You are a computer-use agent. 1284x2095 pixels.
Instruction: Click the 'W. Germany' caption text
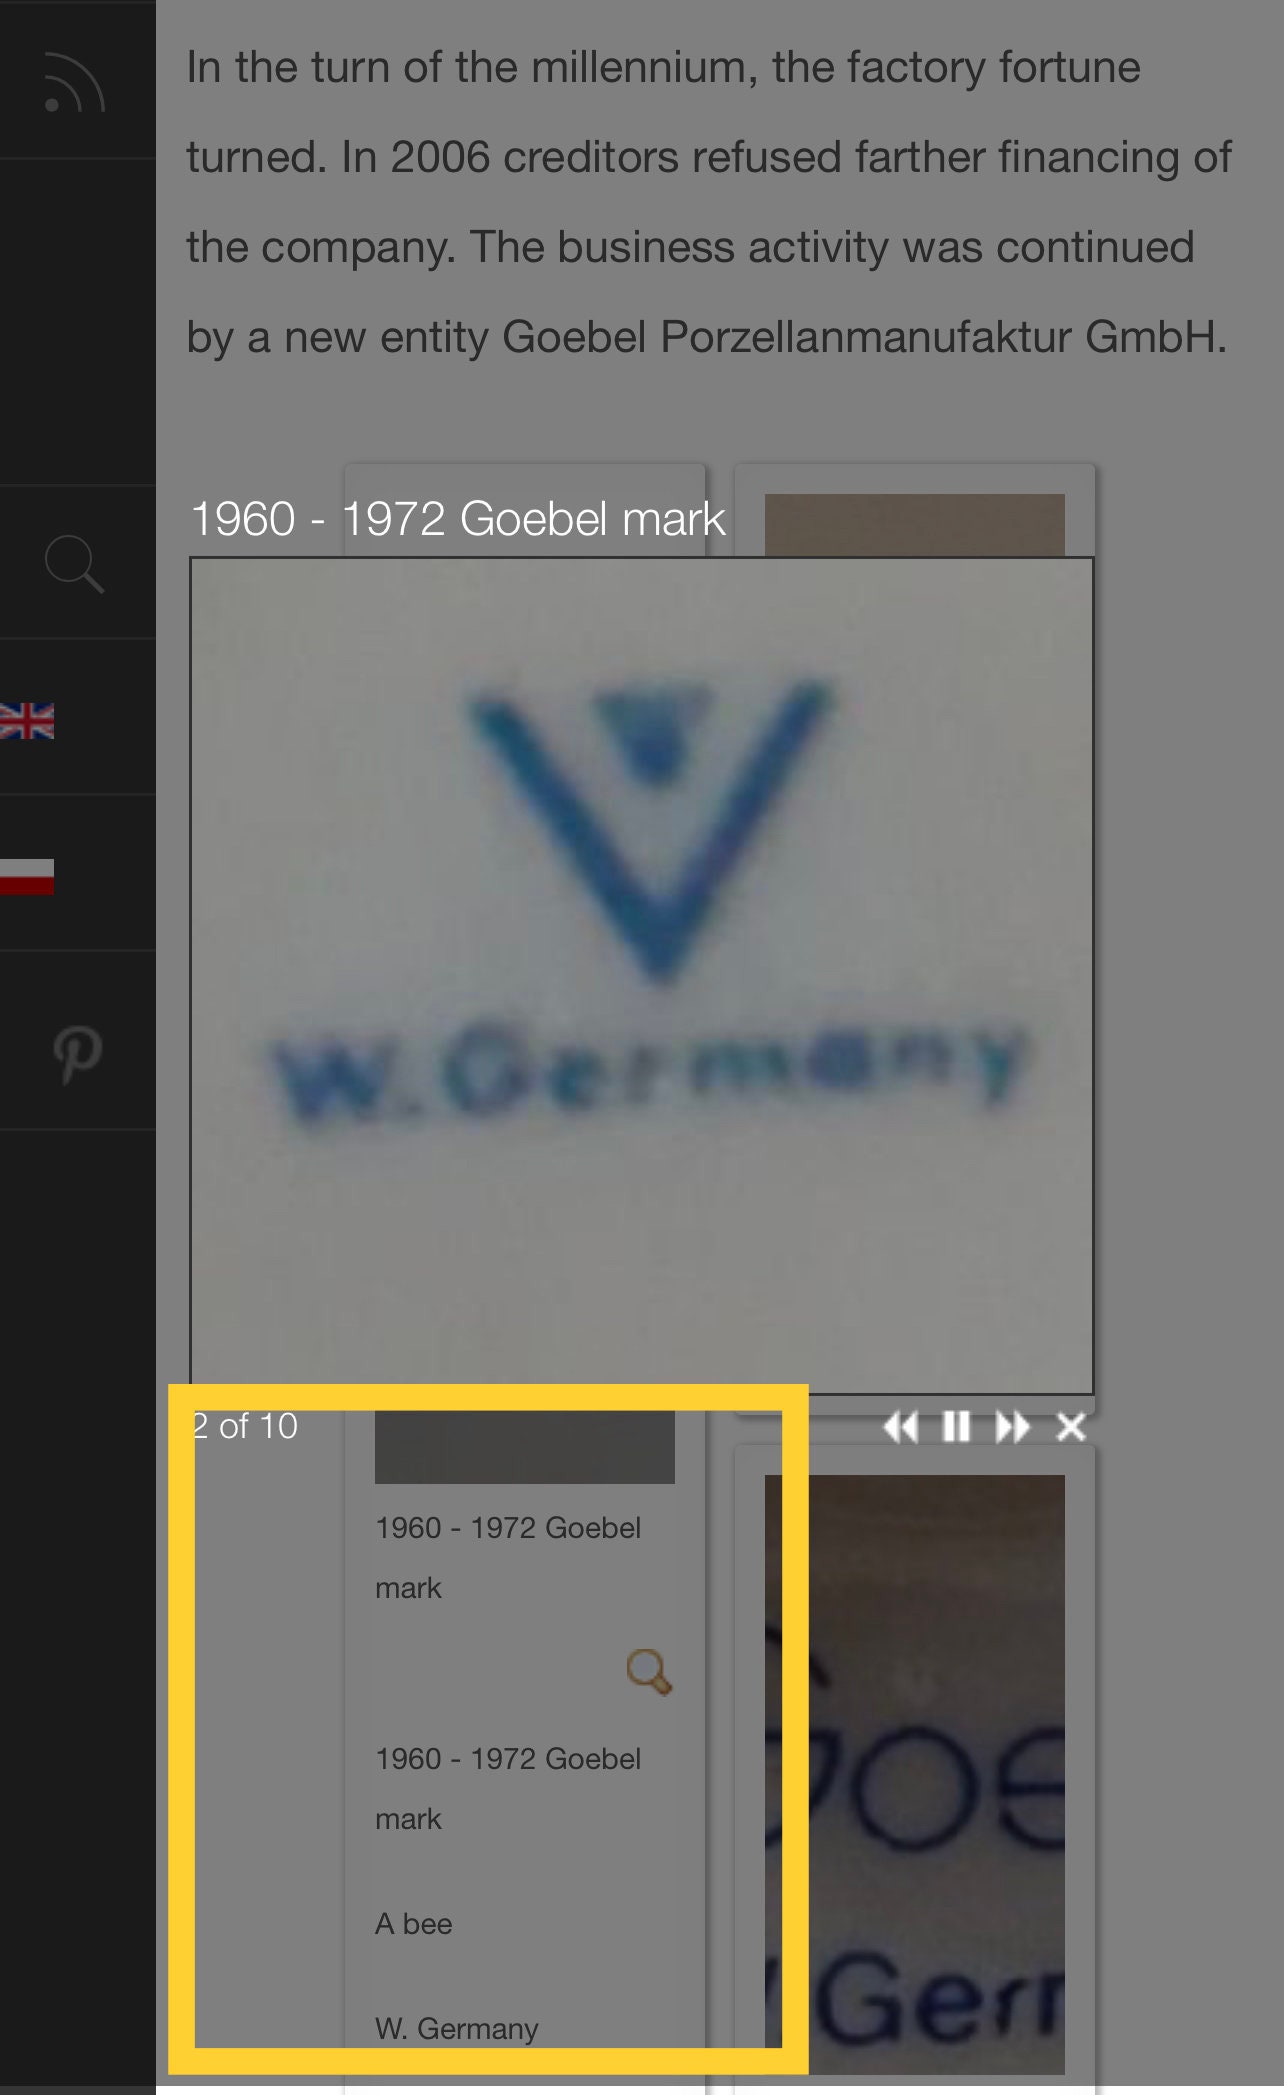point(456,2029)
